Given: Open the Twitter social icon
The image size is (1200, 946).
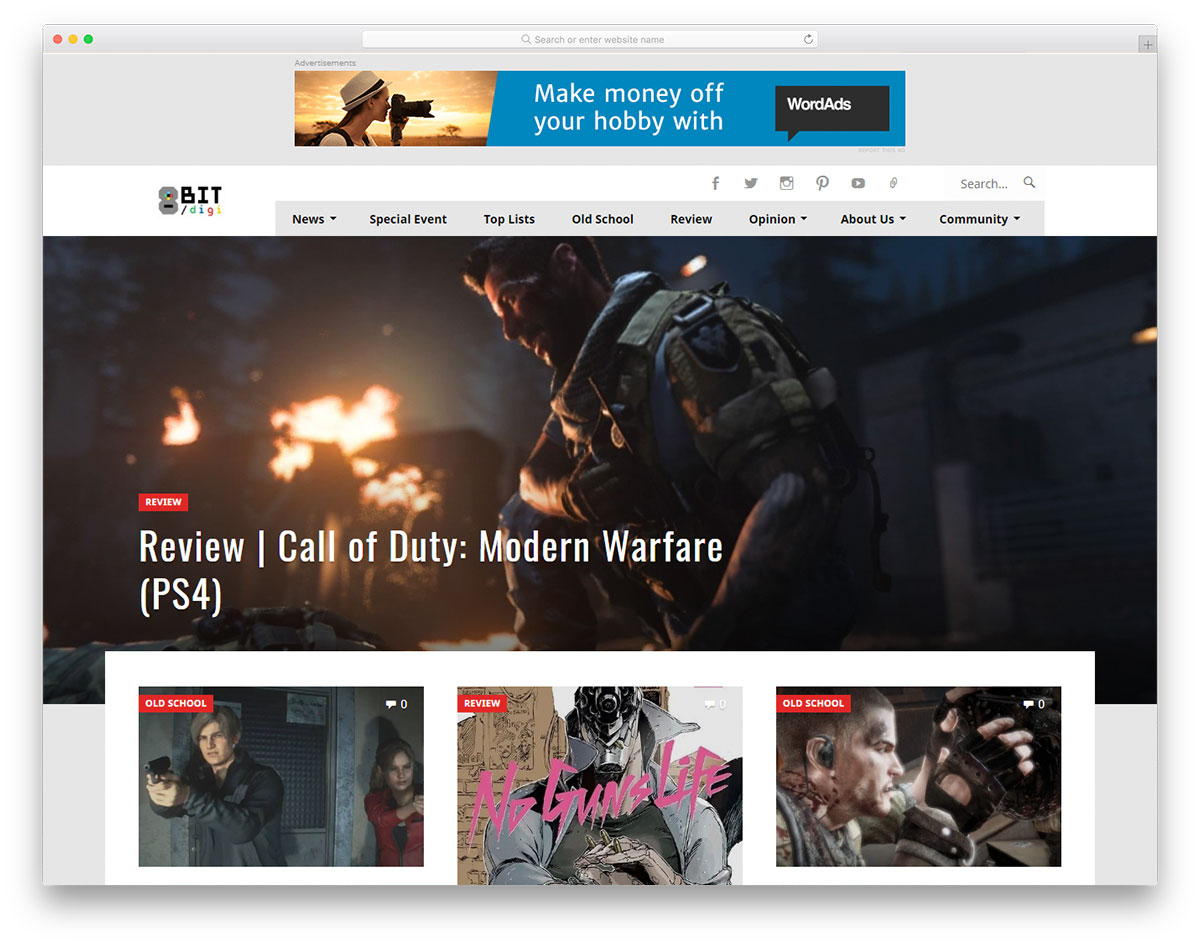Looking at the screenshot, I should pyautogui.click(x=750, y=183).
